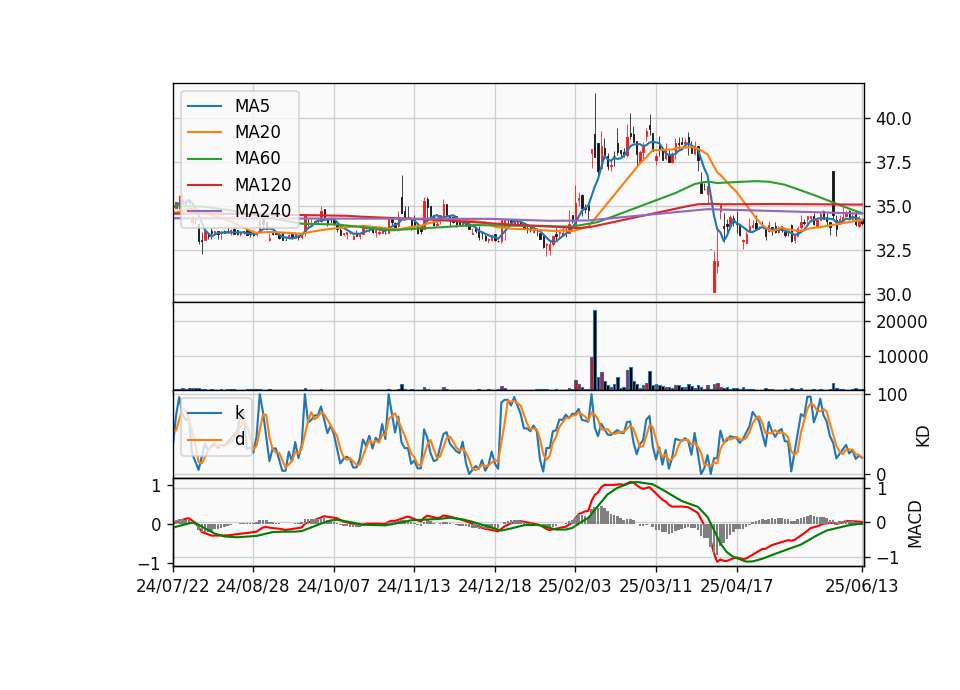This screenshot has height=690, width=960.
Task: Click the purple MA240 legend line sample
Action: [x=204, y=211]
